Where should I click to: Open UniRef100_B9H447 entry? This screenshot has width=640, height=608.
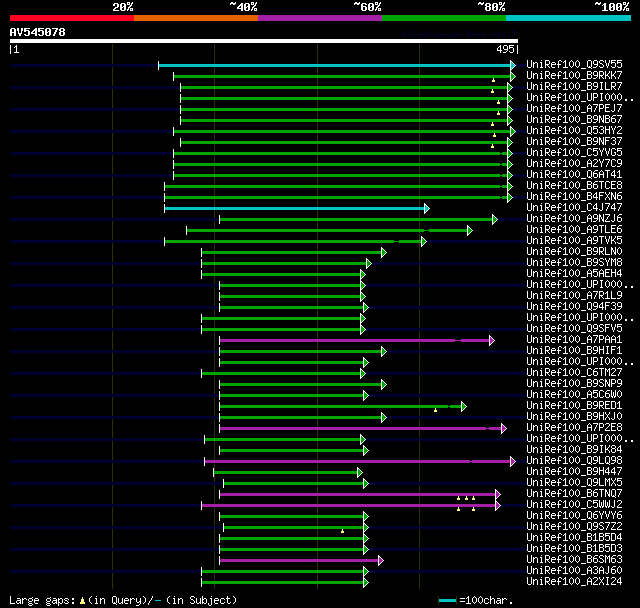[574, 472]
